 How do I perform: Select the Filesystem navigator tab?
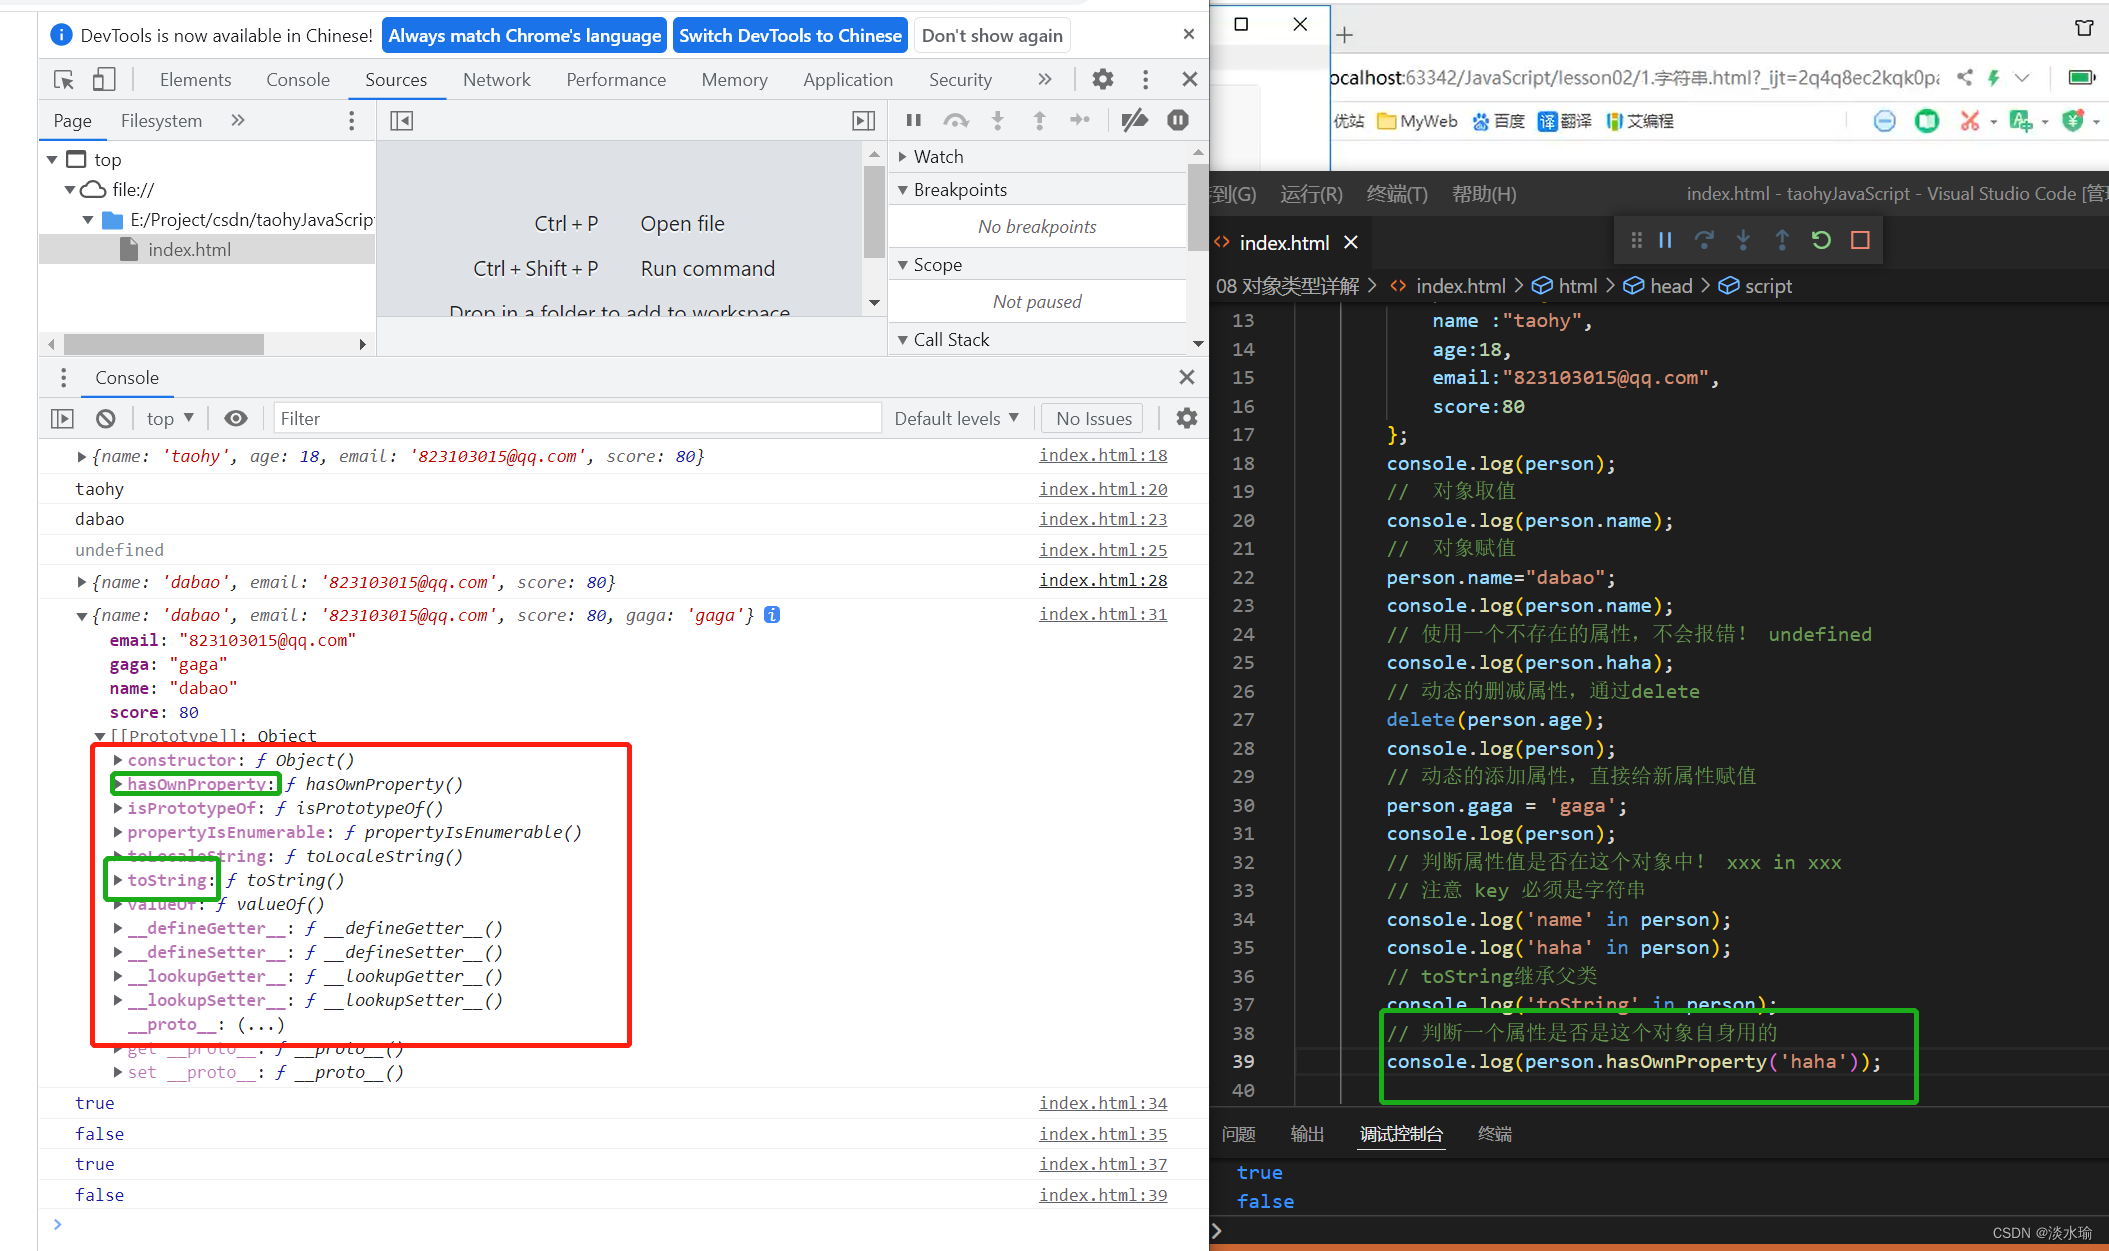(161, 121)
